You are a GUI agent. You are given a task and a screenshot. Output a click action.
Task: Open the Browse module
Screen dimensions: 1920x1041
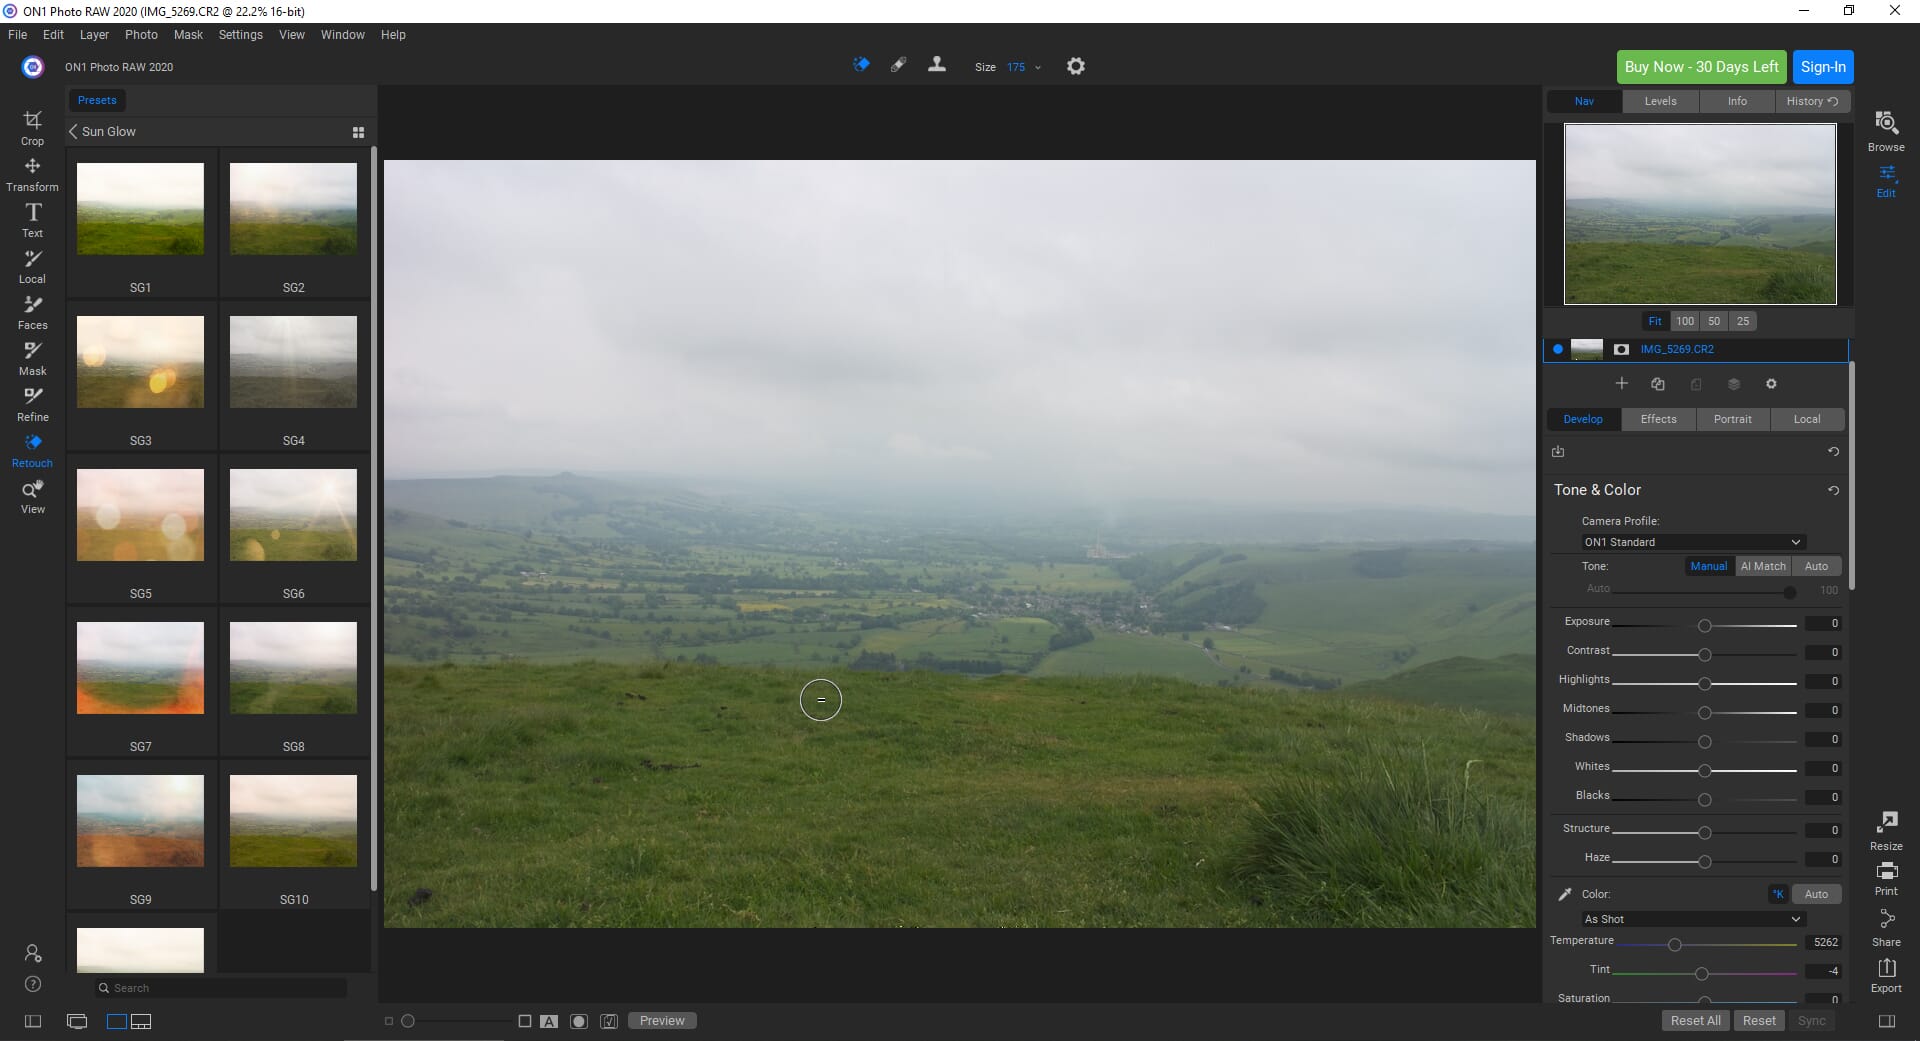click(1886, 131)
